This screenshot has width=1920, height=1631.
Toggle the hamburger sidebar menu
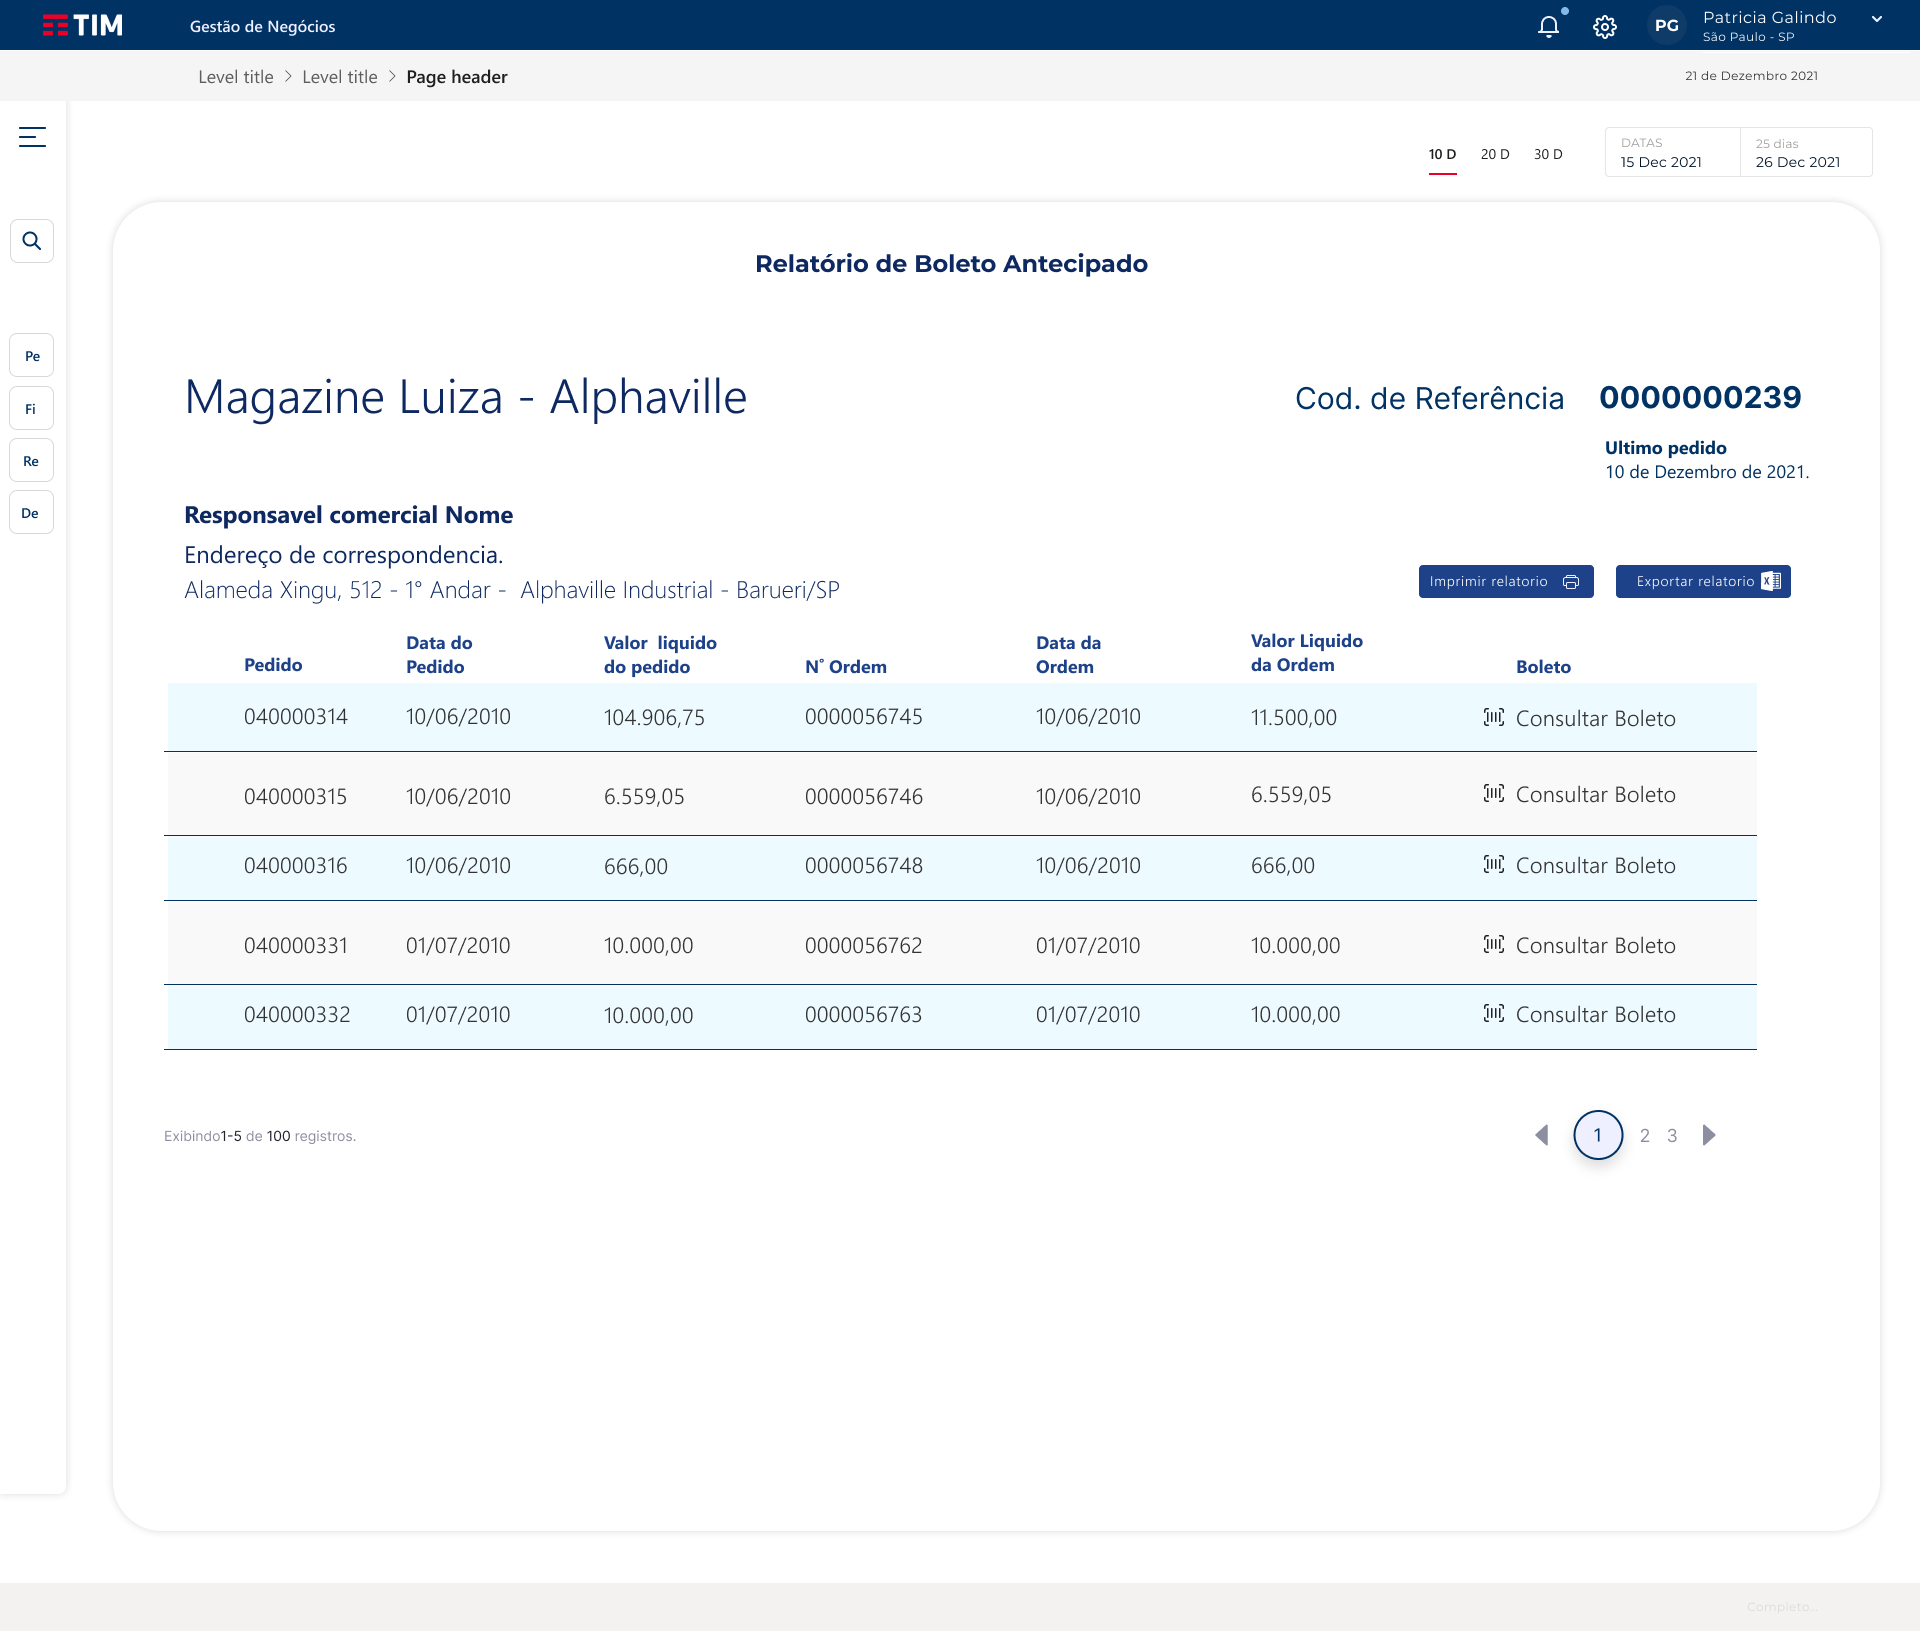[32, 137]
